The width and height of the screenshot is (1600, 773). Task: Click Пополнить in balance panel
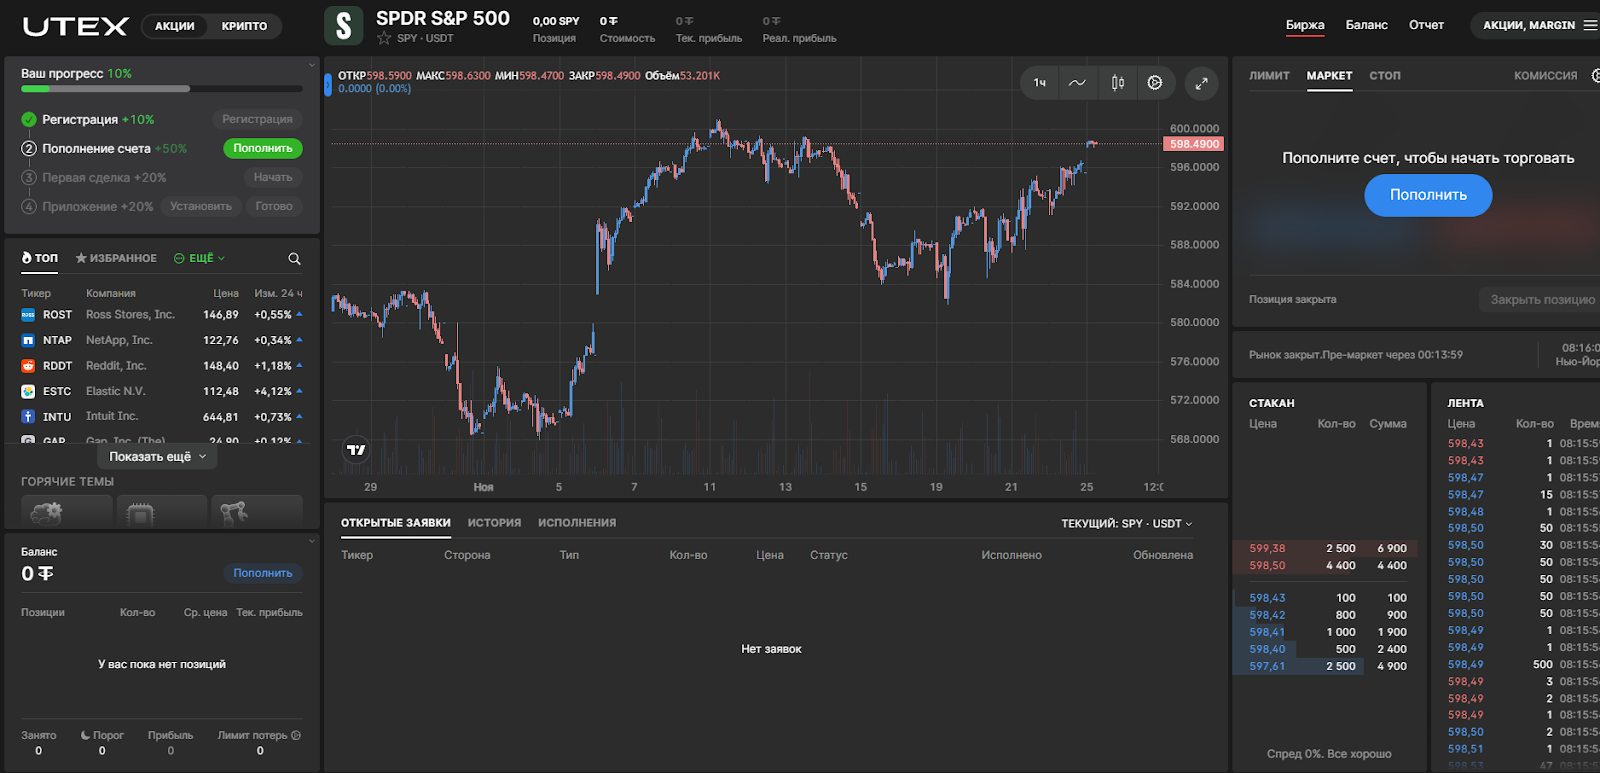point(263,573)
